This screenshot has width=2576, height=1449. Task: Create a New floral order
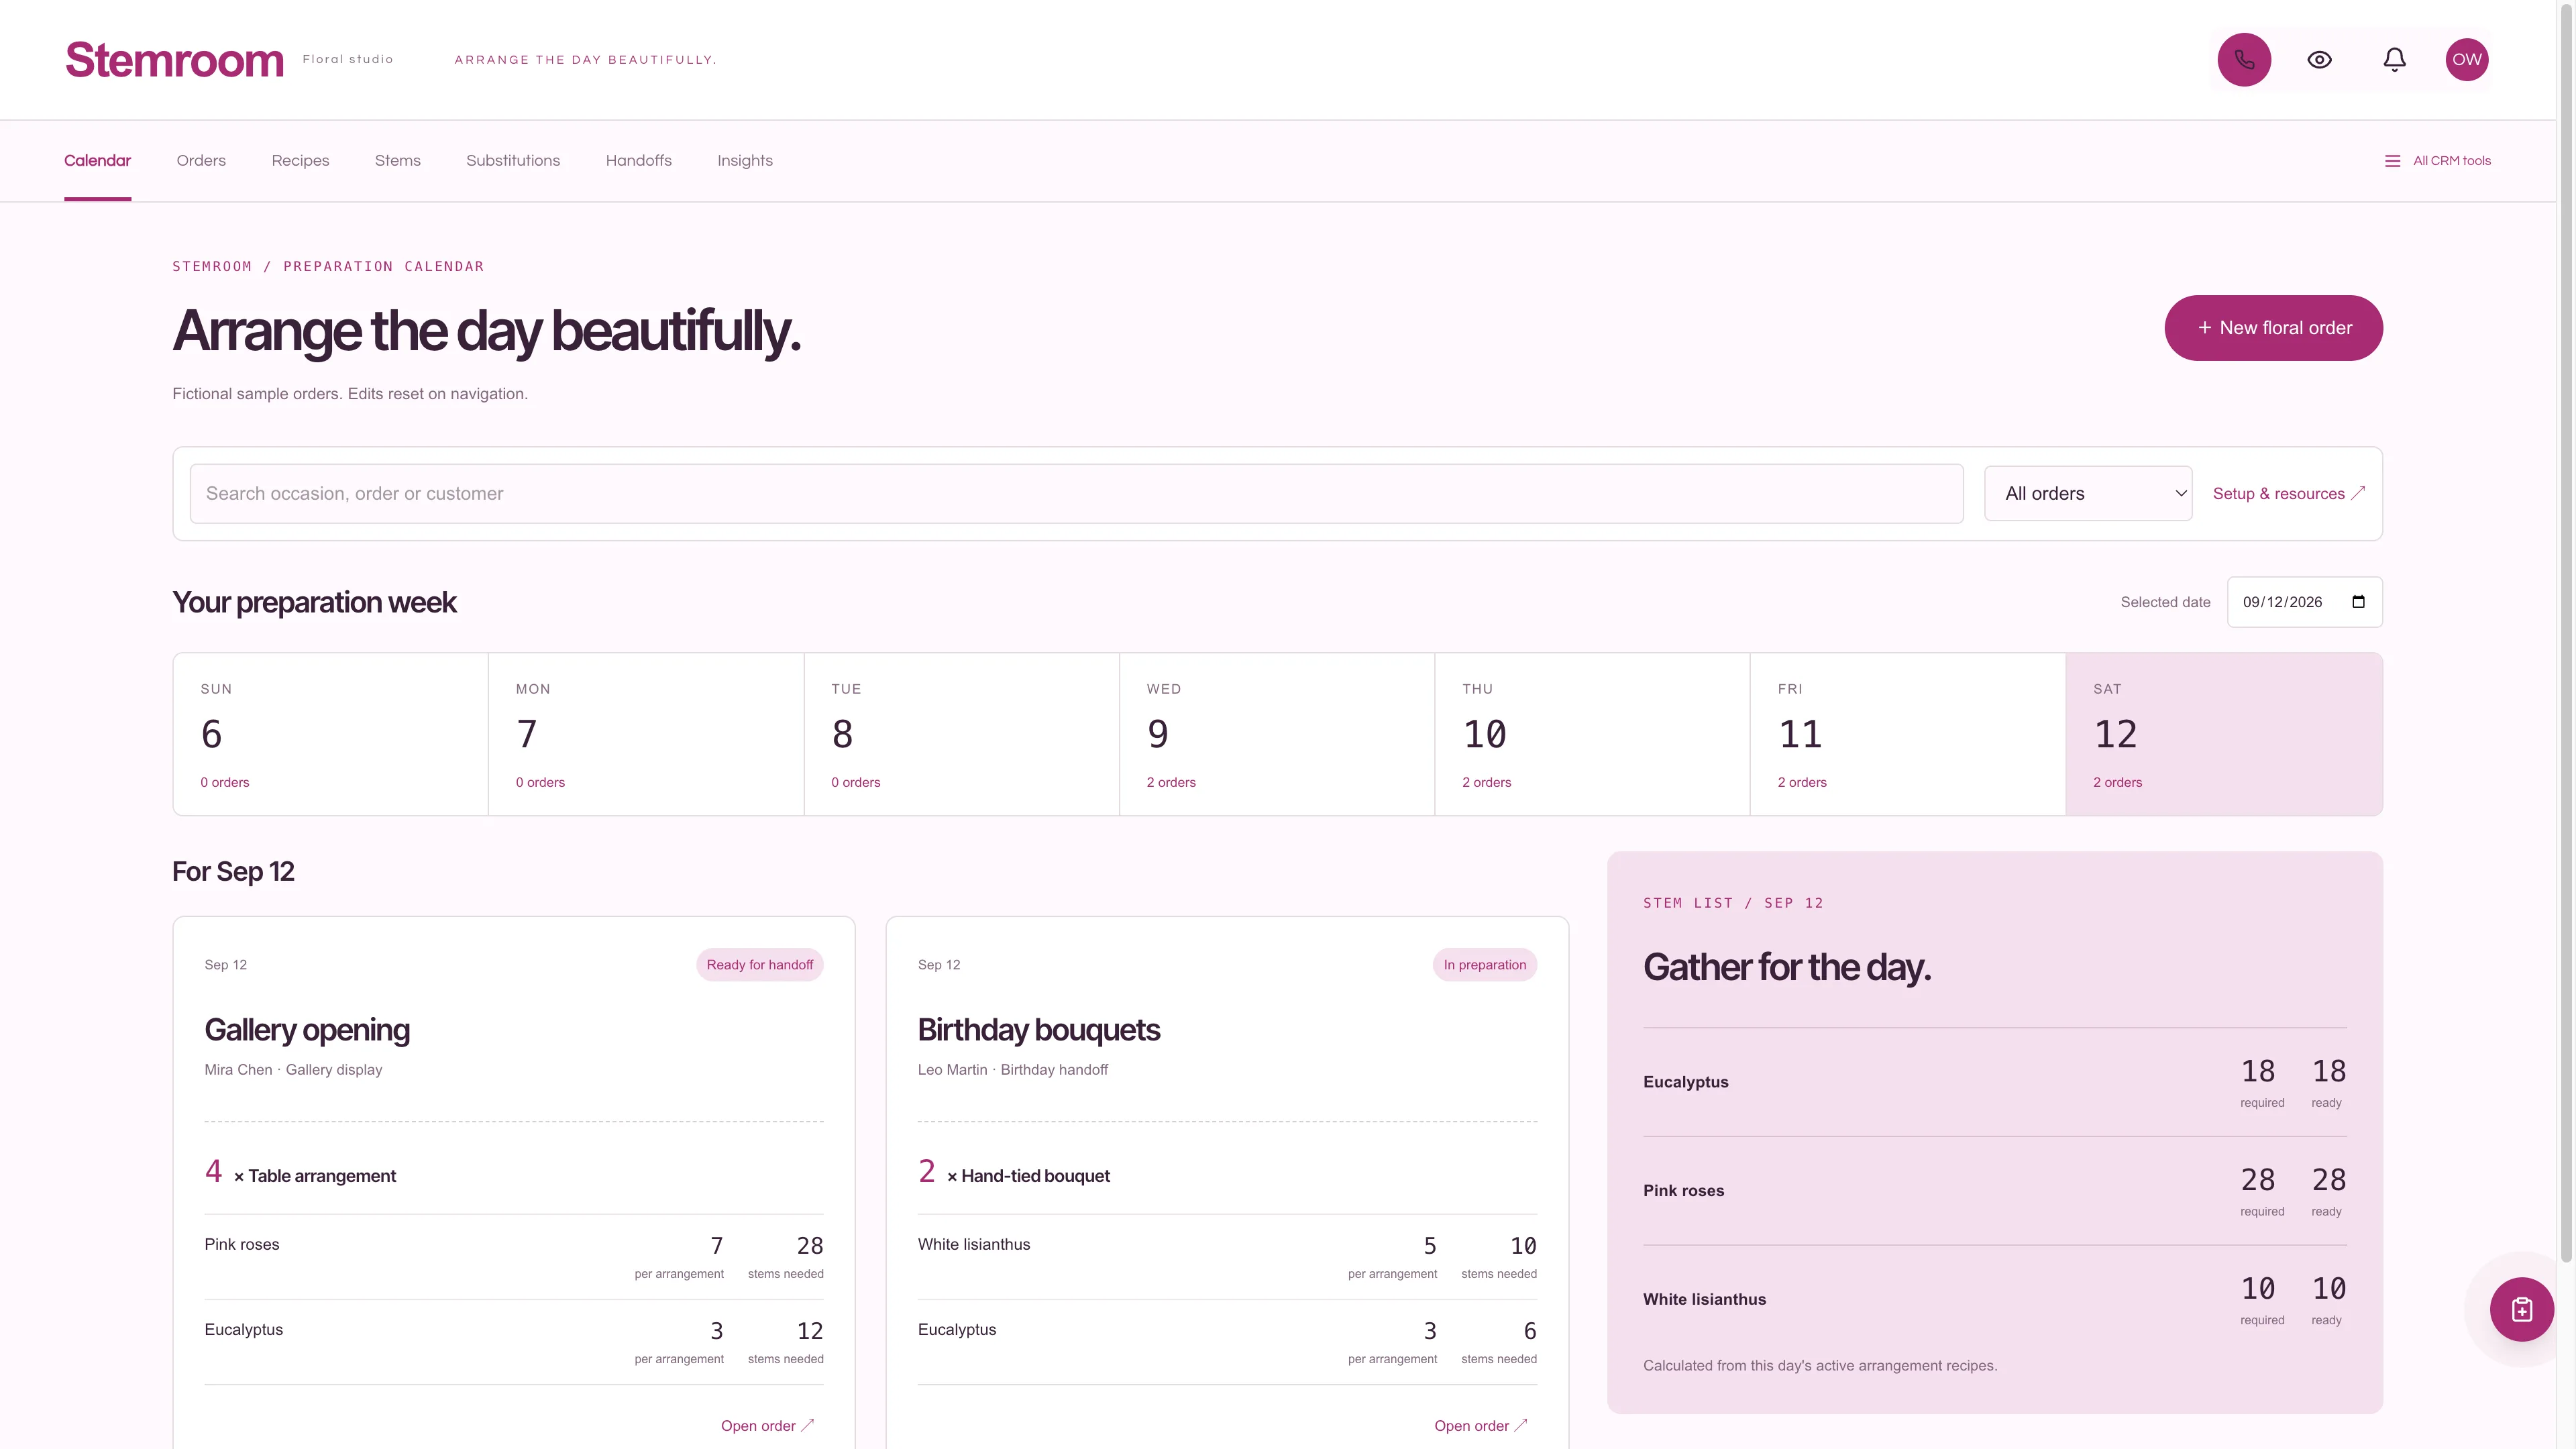tap(2273, 328)
